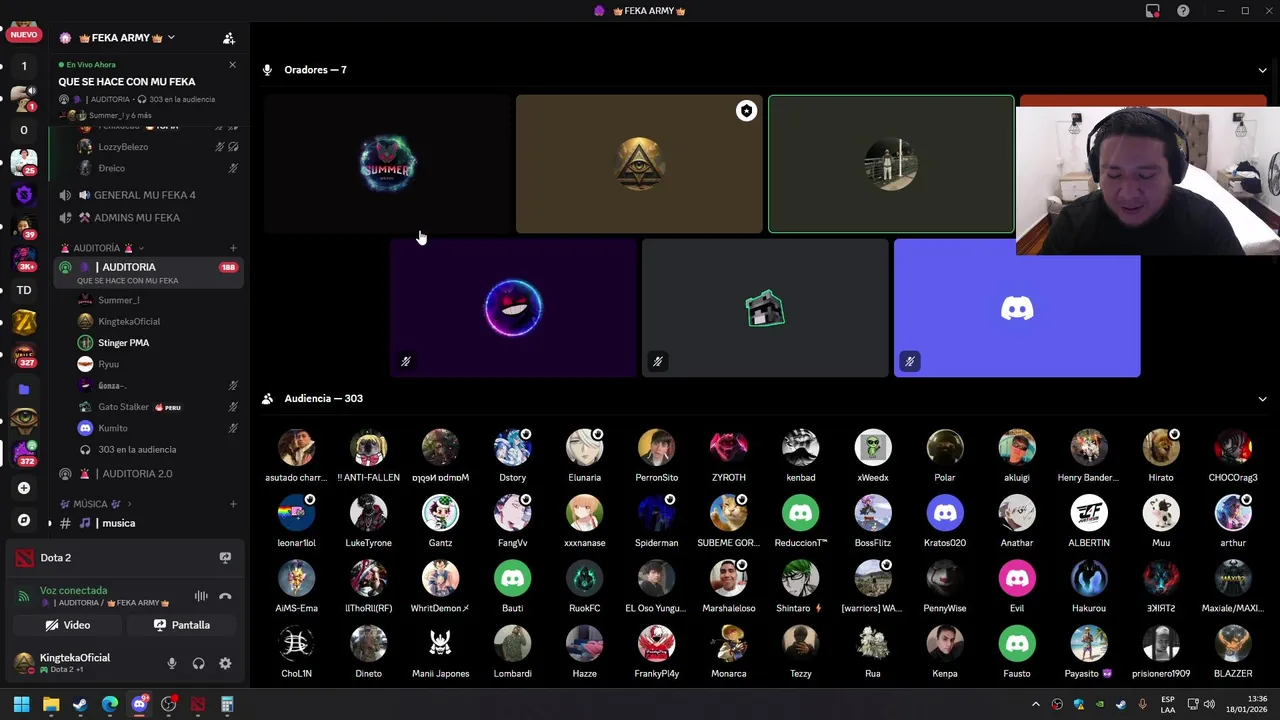Select the blue Discord logo speaker tile
The image size is (1280, 720).
1017,308
